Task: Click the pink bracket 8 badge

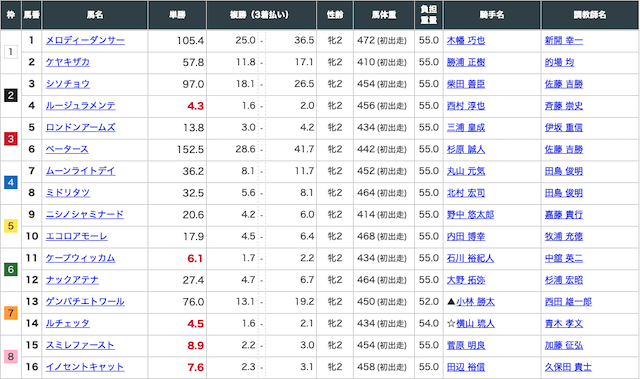Action: click(11, 357)
